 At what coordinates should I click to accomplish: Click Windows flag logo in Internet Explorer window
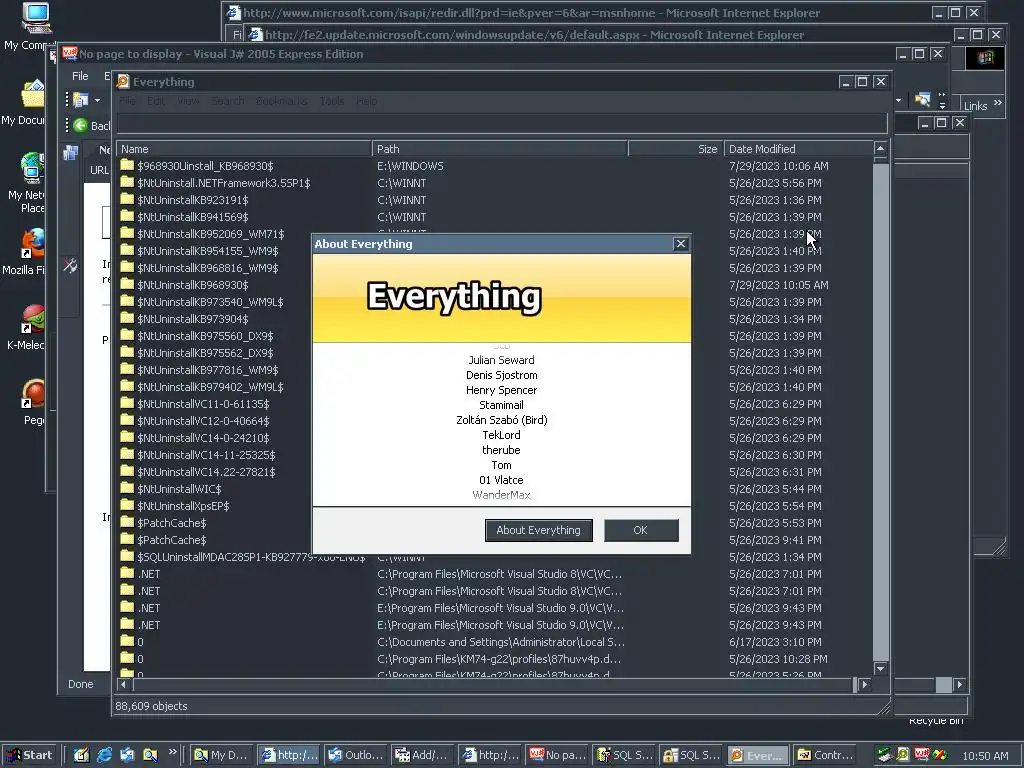pos(985,57)
